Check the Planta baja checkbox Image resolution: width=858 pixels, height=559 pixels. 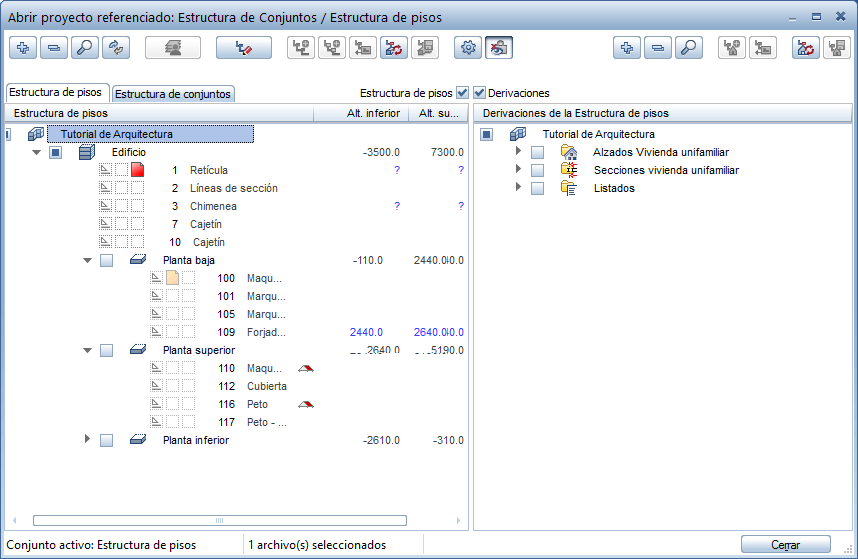pyautogui.click(x=106, y=261)
